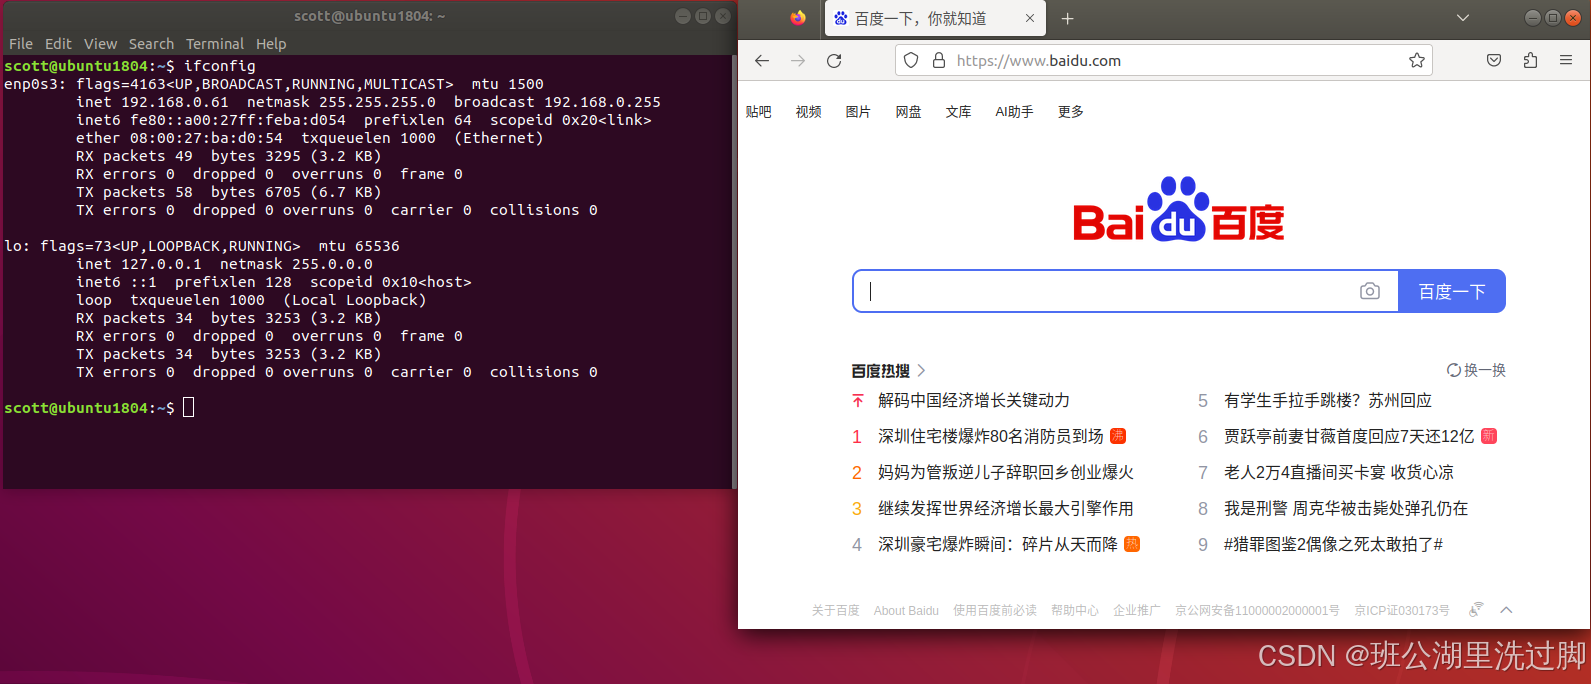The height and width of the screenshot is (684, 1591).
Task: Open the 图片 navigation link
Action: point(858,112)
